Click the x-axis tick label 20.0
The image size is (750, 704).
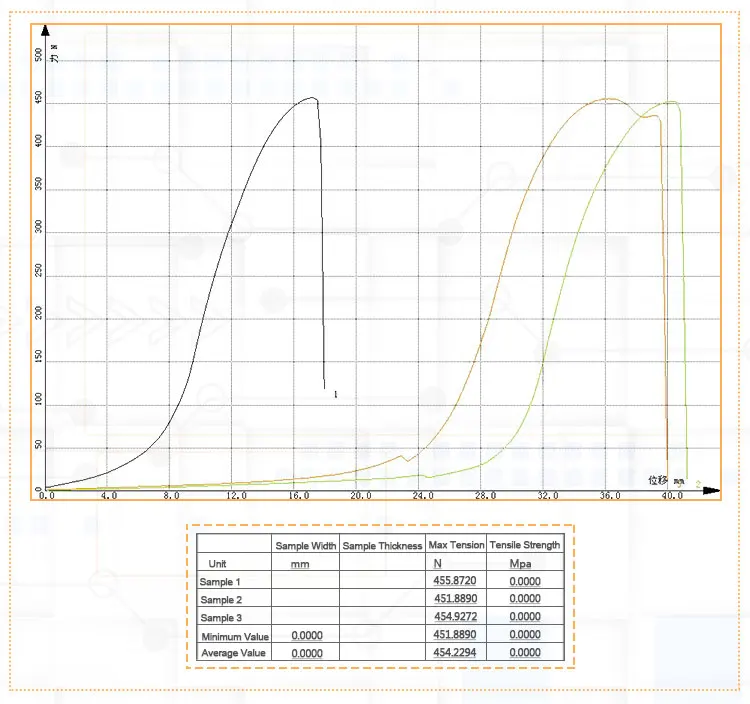point(361,495)
